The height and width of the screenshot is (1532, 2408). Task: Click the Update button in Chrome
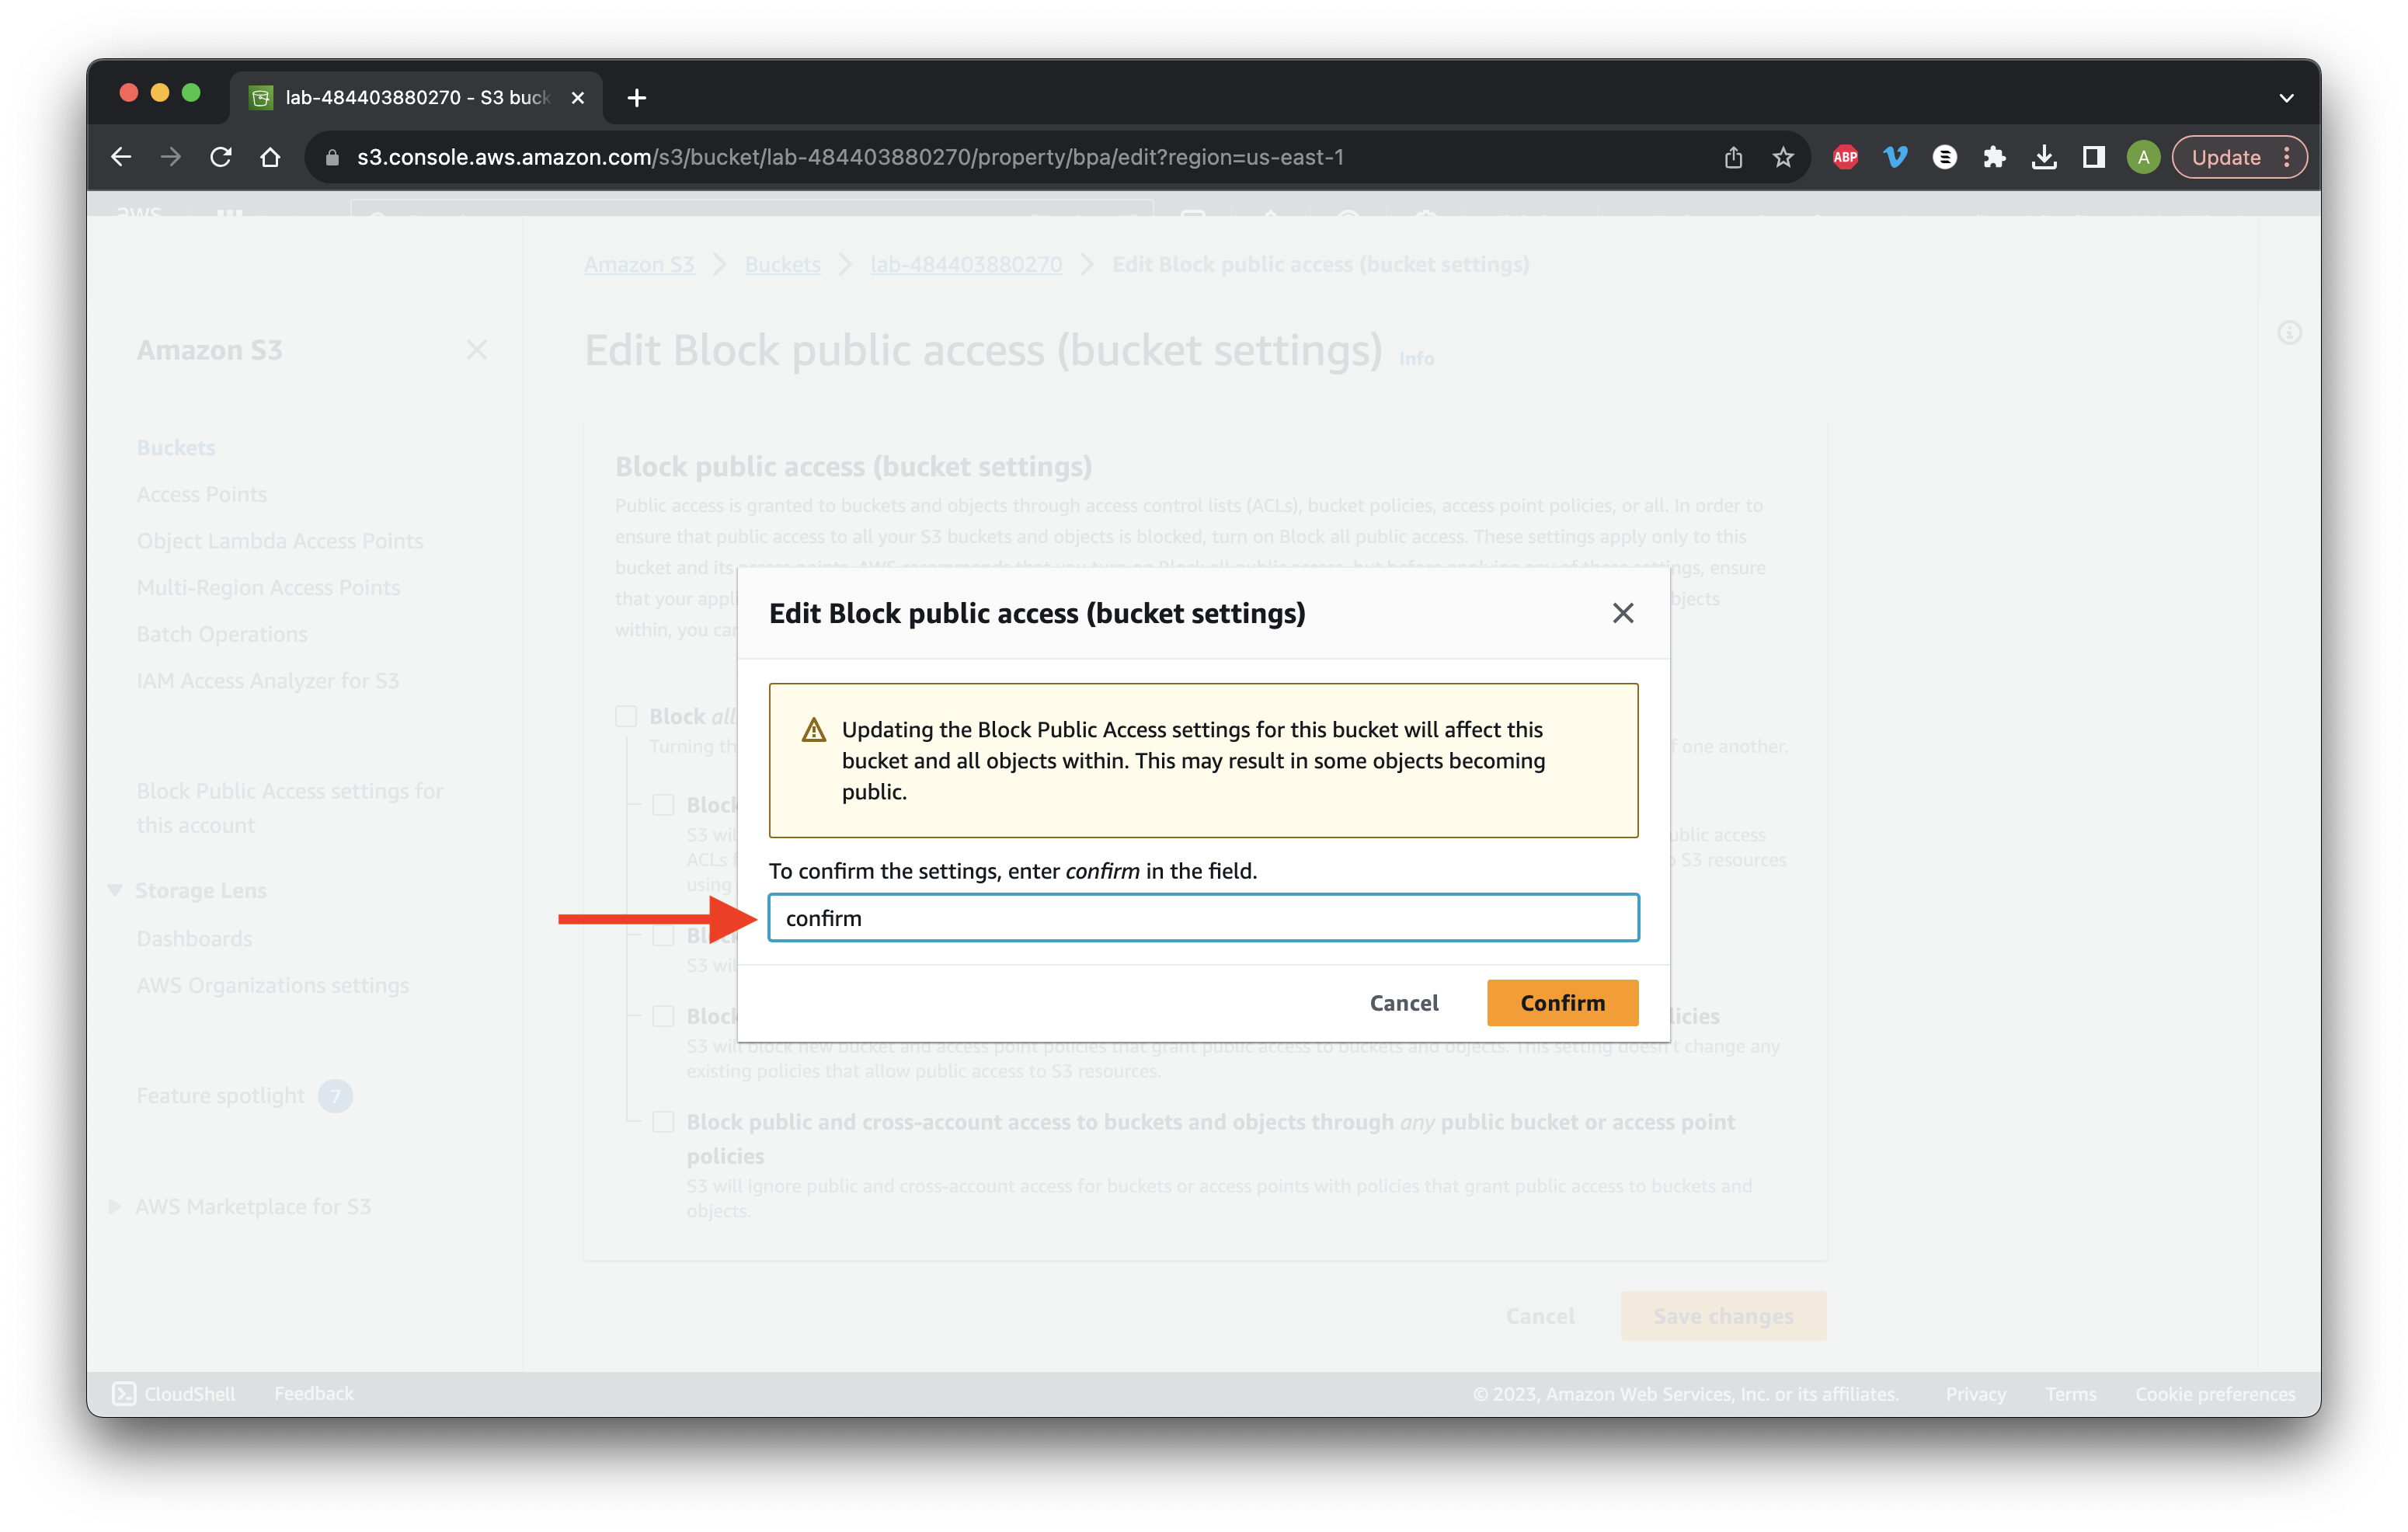point(2225,157)
